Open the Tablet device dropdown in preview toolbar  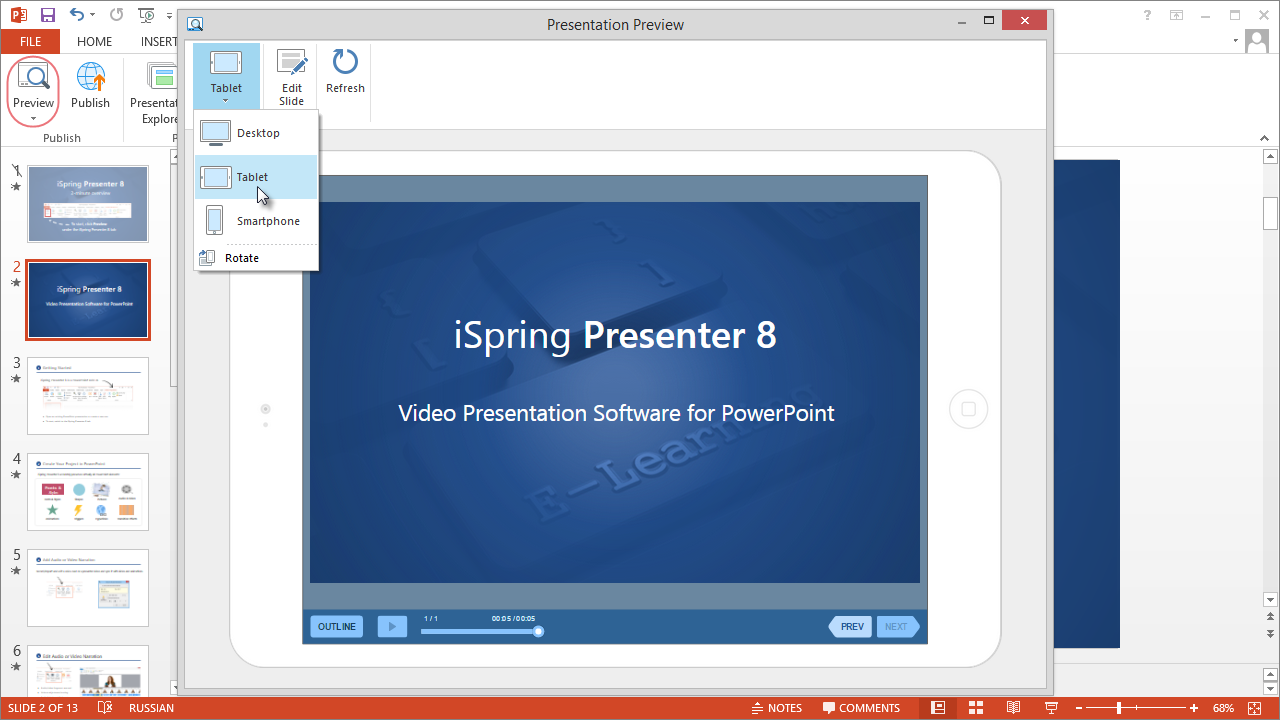coord(226,76)
